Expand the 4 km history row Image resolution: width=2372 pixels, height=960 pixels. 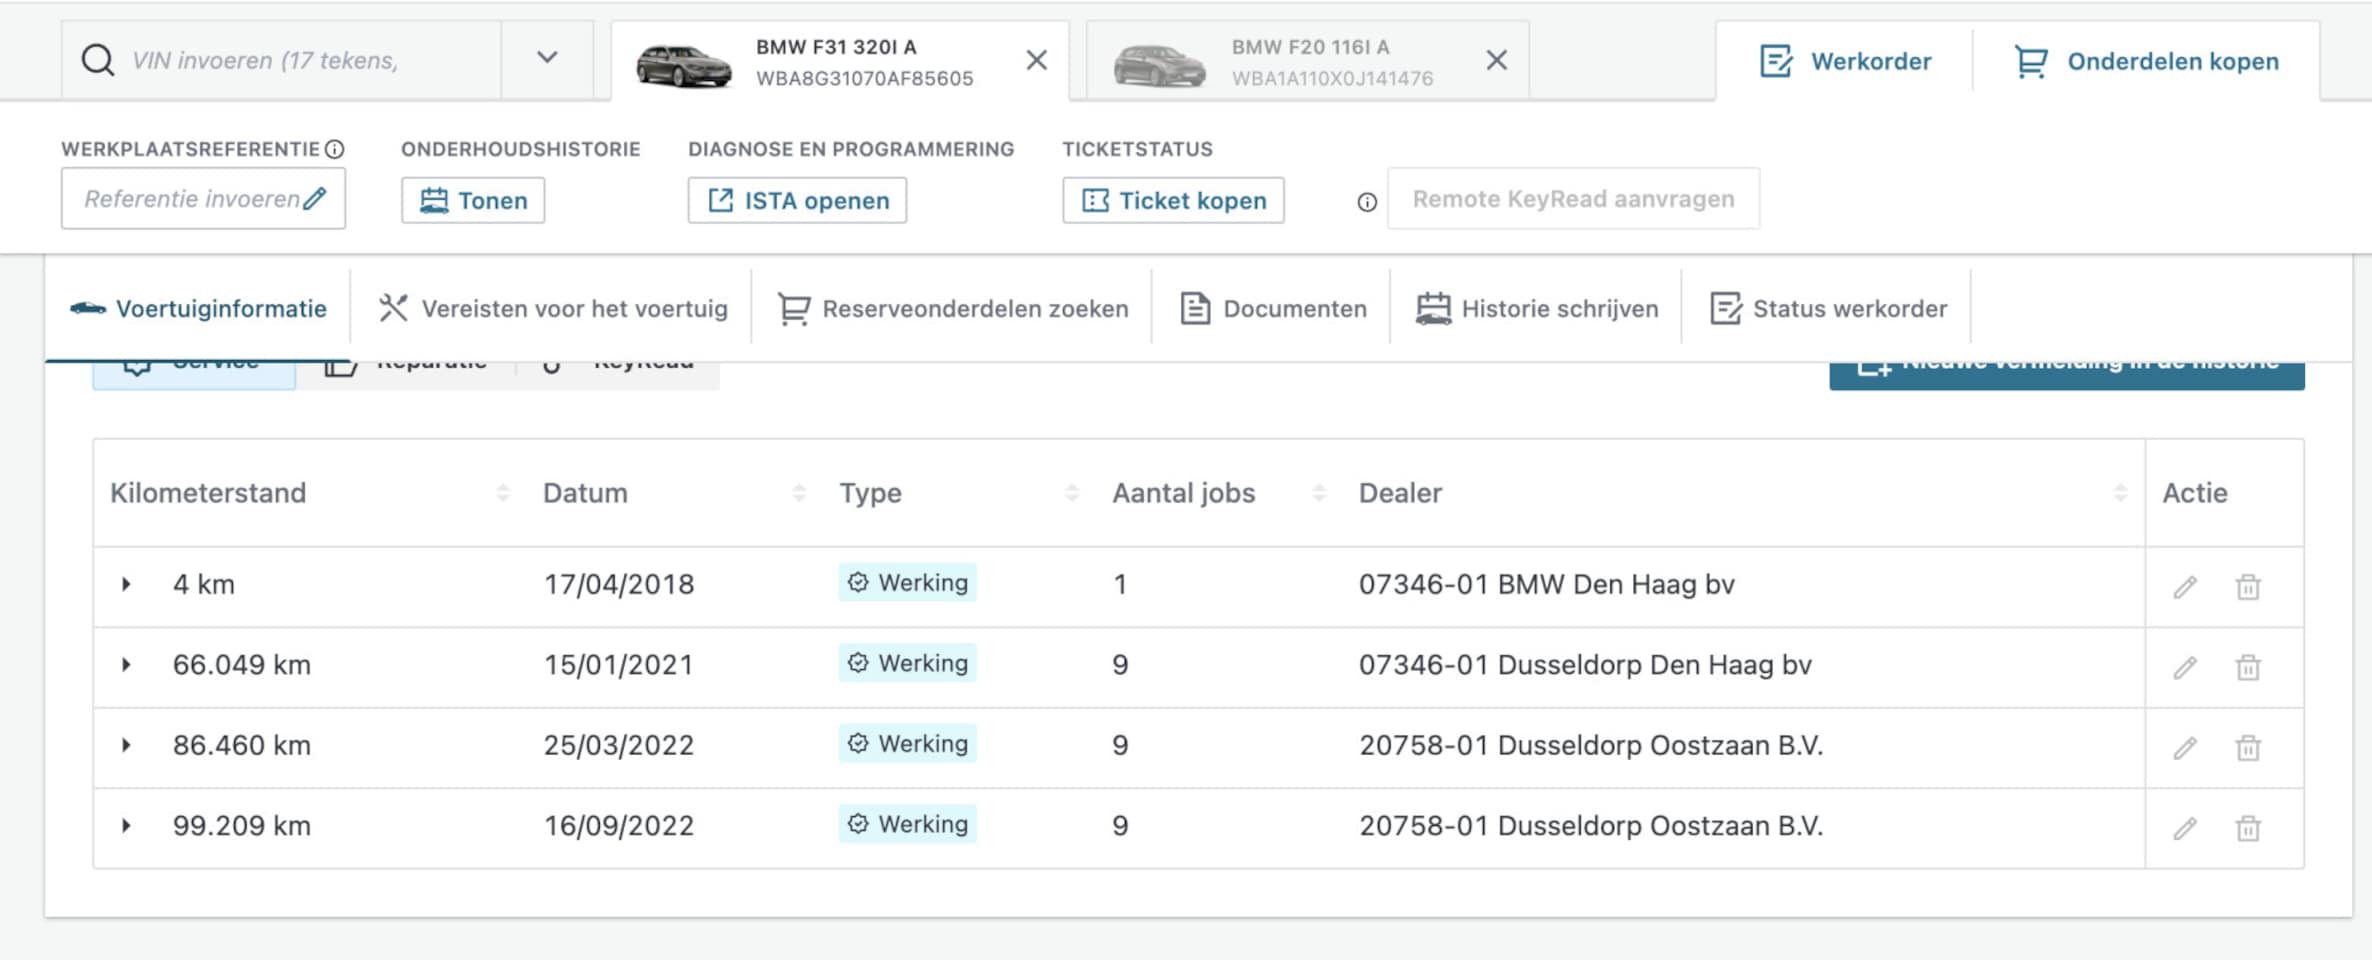click(126, 584)
